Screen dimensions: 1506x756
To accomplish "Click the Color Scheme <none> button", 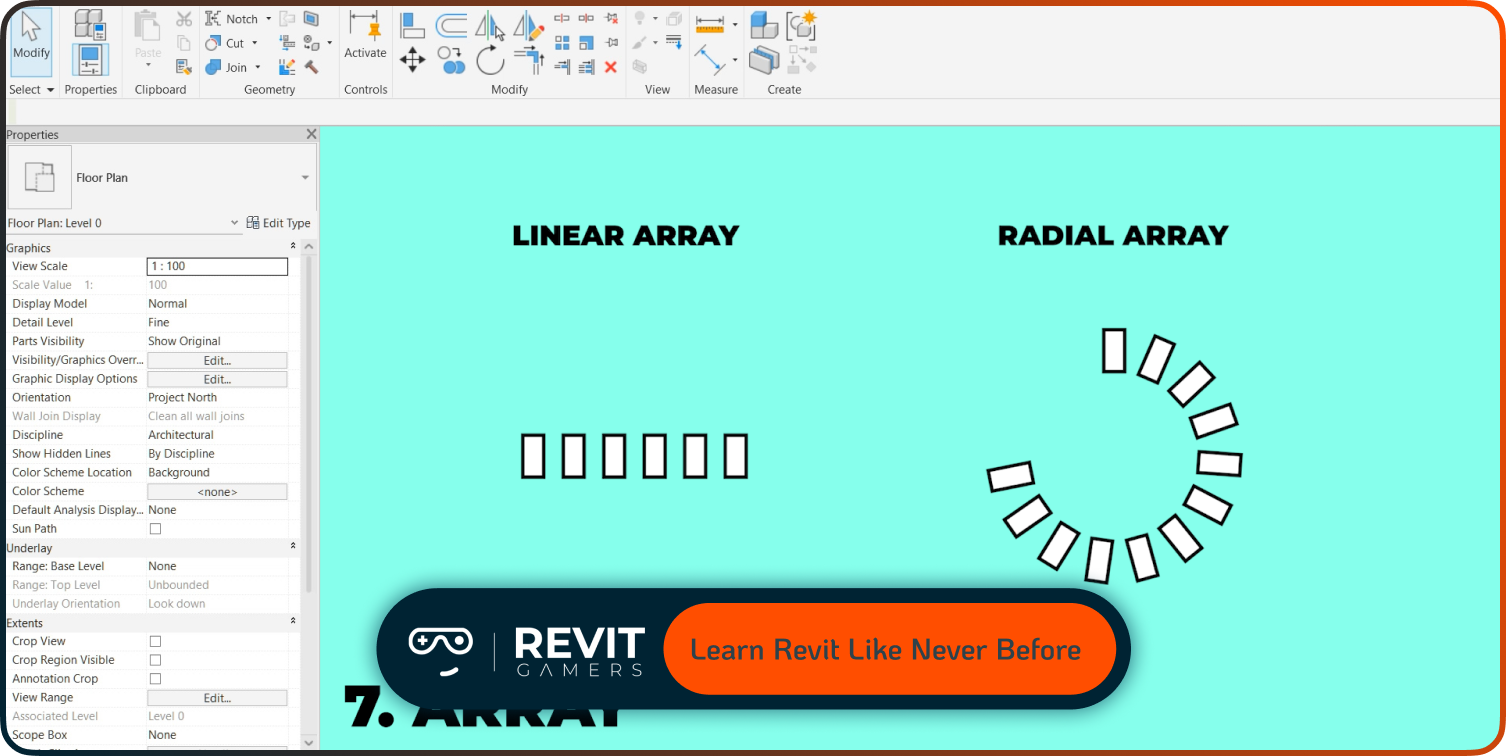I will tap(217, 492).
